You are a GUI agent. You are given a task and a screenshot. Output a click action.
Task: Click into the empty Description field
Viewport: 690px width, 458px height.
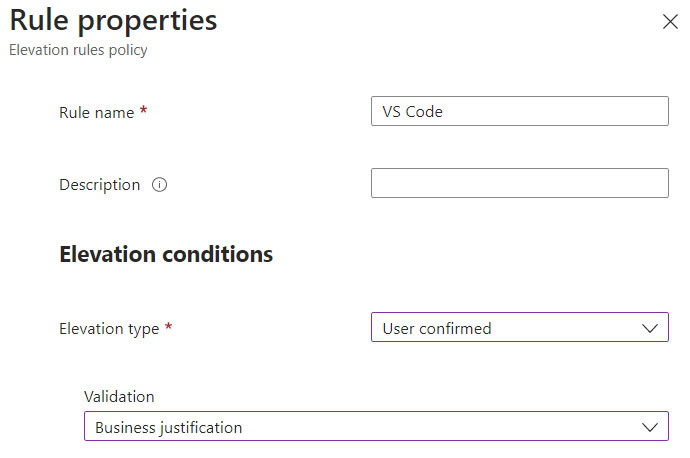coord(520,183)
